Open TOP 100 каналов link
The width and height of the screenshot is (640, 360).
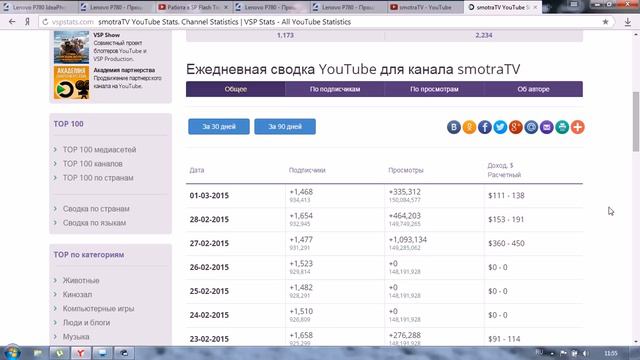[x=92, y=164]
